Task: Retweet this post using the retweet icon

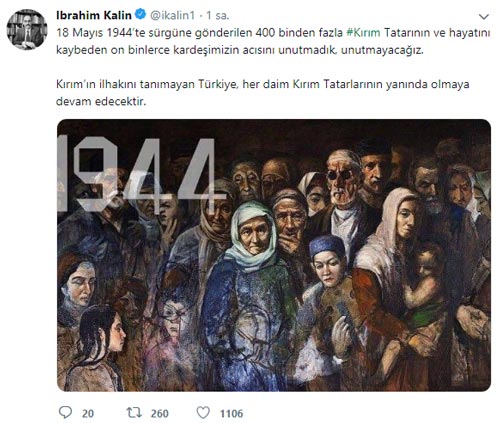Action: tap(135, 413)
